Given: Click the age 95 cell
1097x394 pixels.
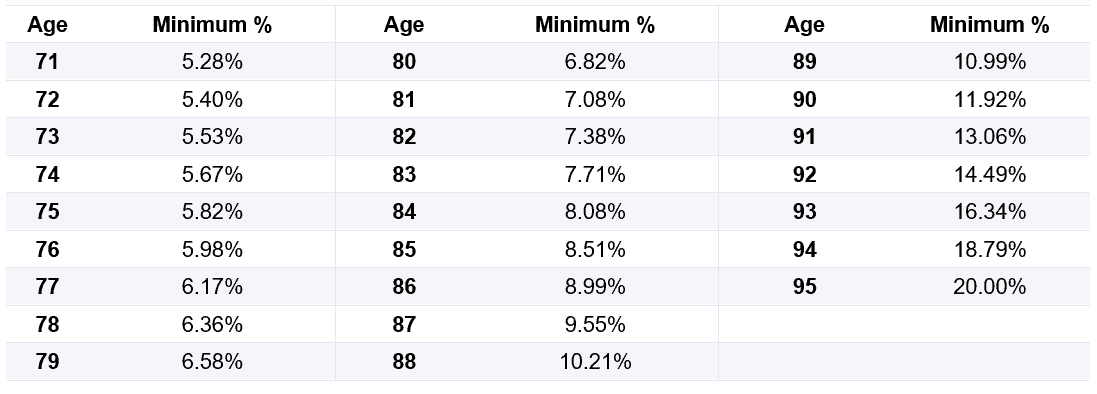Looking at the screenshot, I should pyautogui.click(x=805, y=287).
